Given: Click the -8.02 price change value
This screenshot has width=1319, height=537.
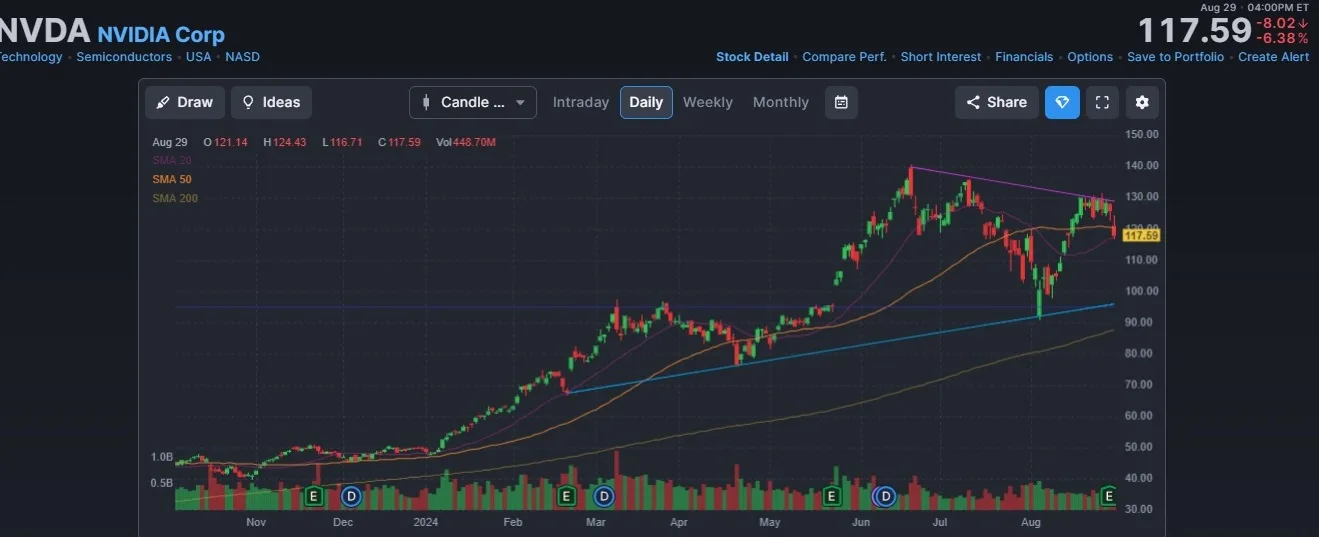Looking at the screenshot, I should [x=1282, y=22].
